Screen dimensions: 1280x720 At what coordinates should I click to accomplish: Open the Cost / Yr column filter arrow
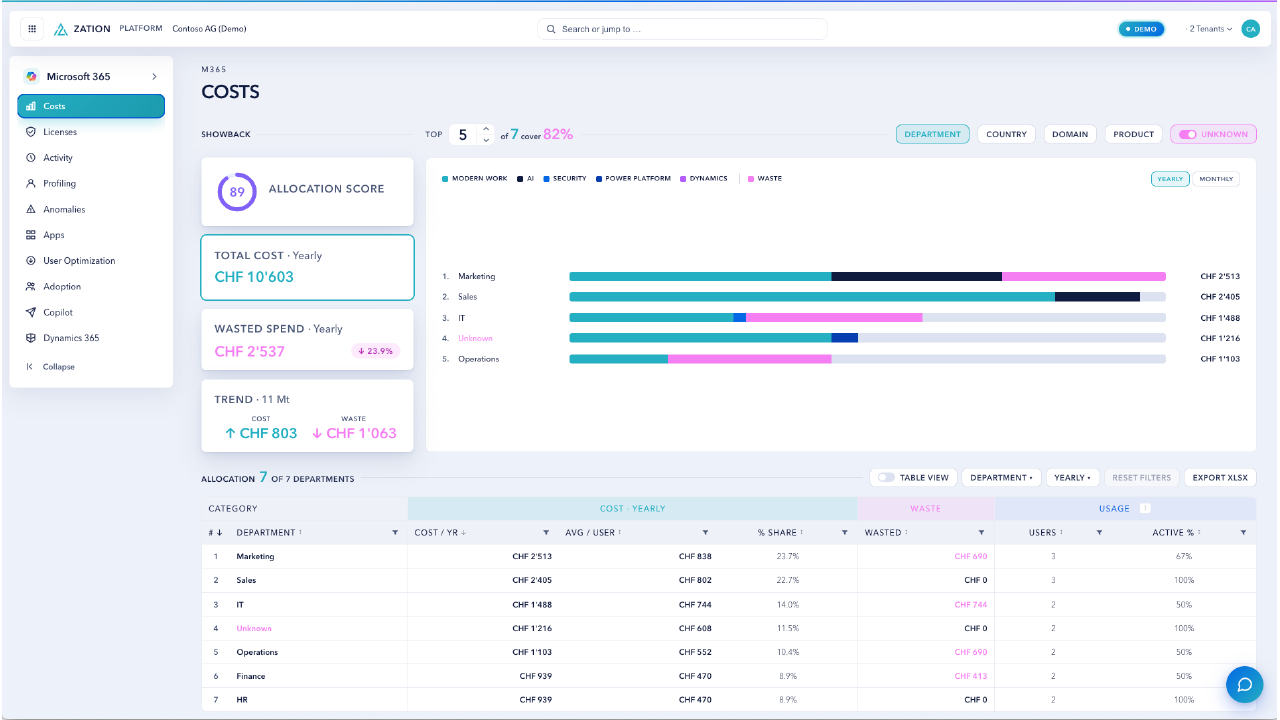(x=546, y=533)
